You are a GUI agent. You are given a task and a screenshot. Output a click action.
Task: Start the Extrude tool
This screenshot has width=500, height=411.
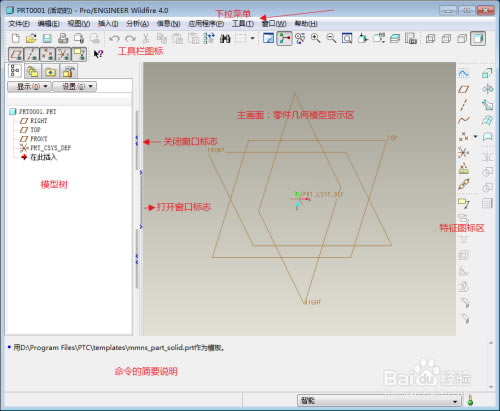tap(487, 73)
